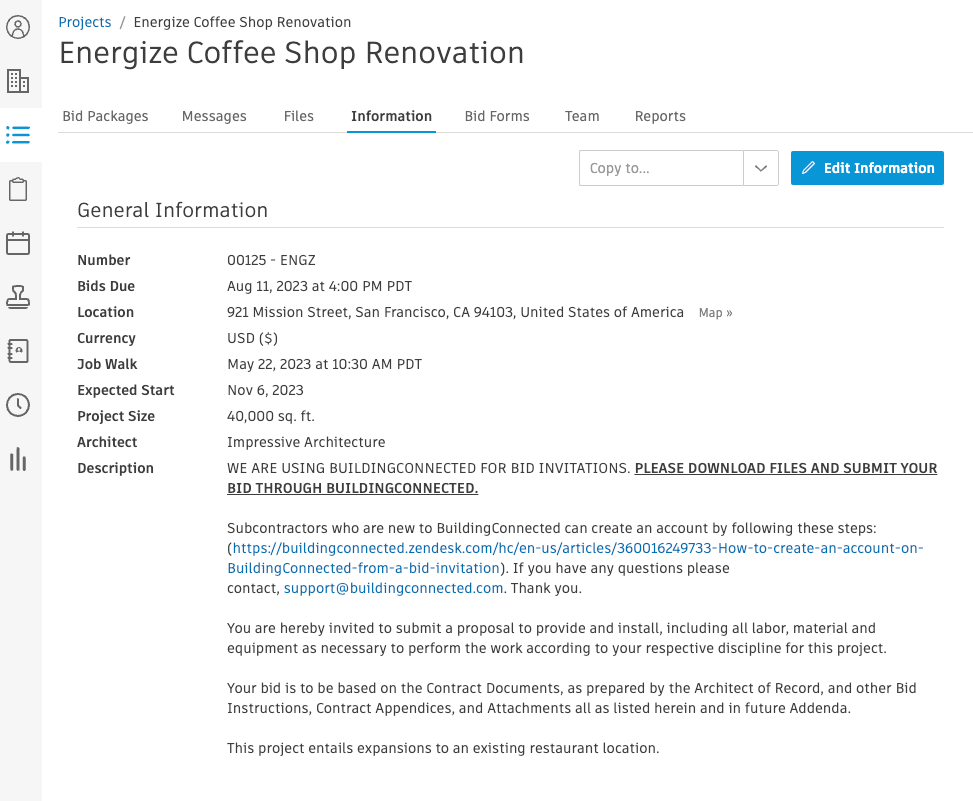Click the Copy to input field
Viewport: 973px width, 801px height.
[661, 168]
